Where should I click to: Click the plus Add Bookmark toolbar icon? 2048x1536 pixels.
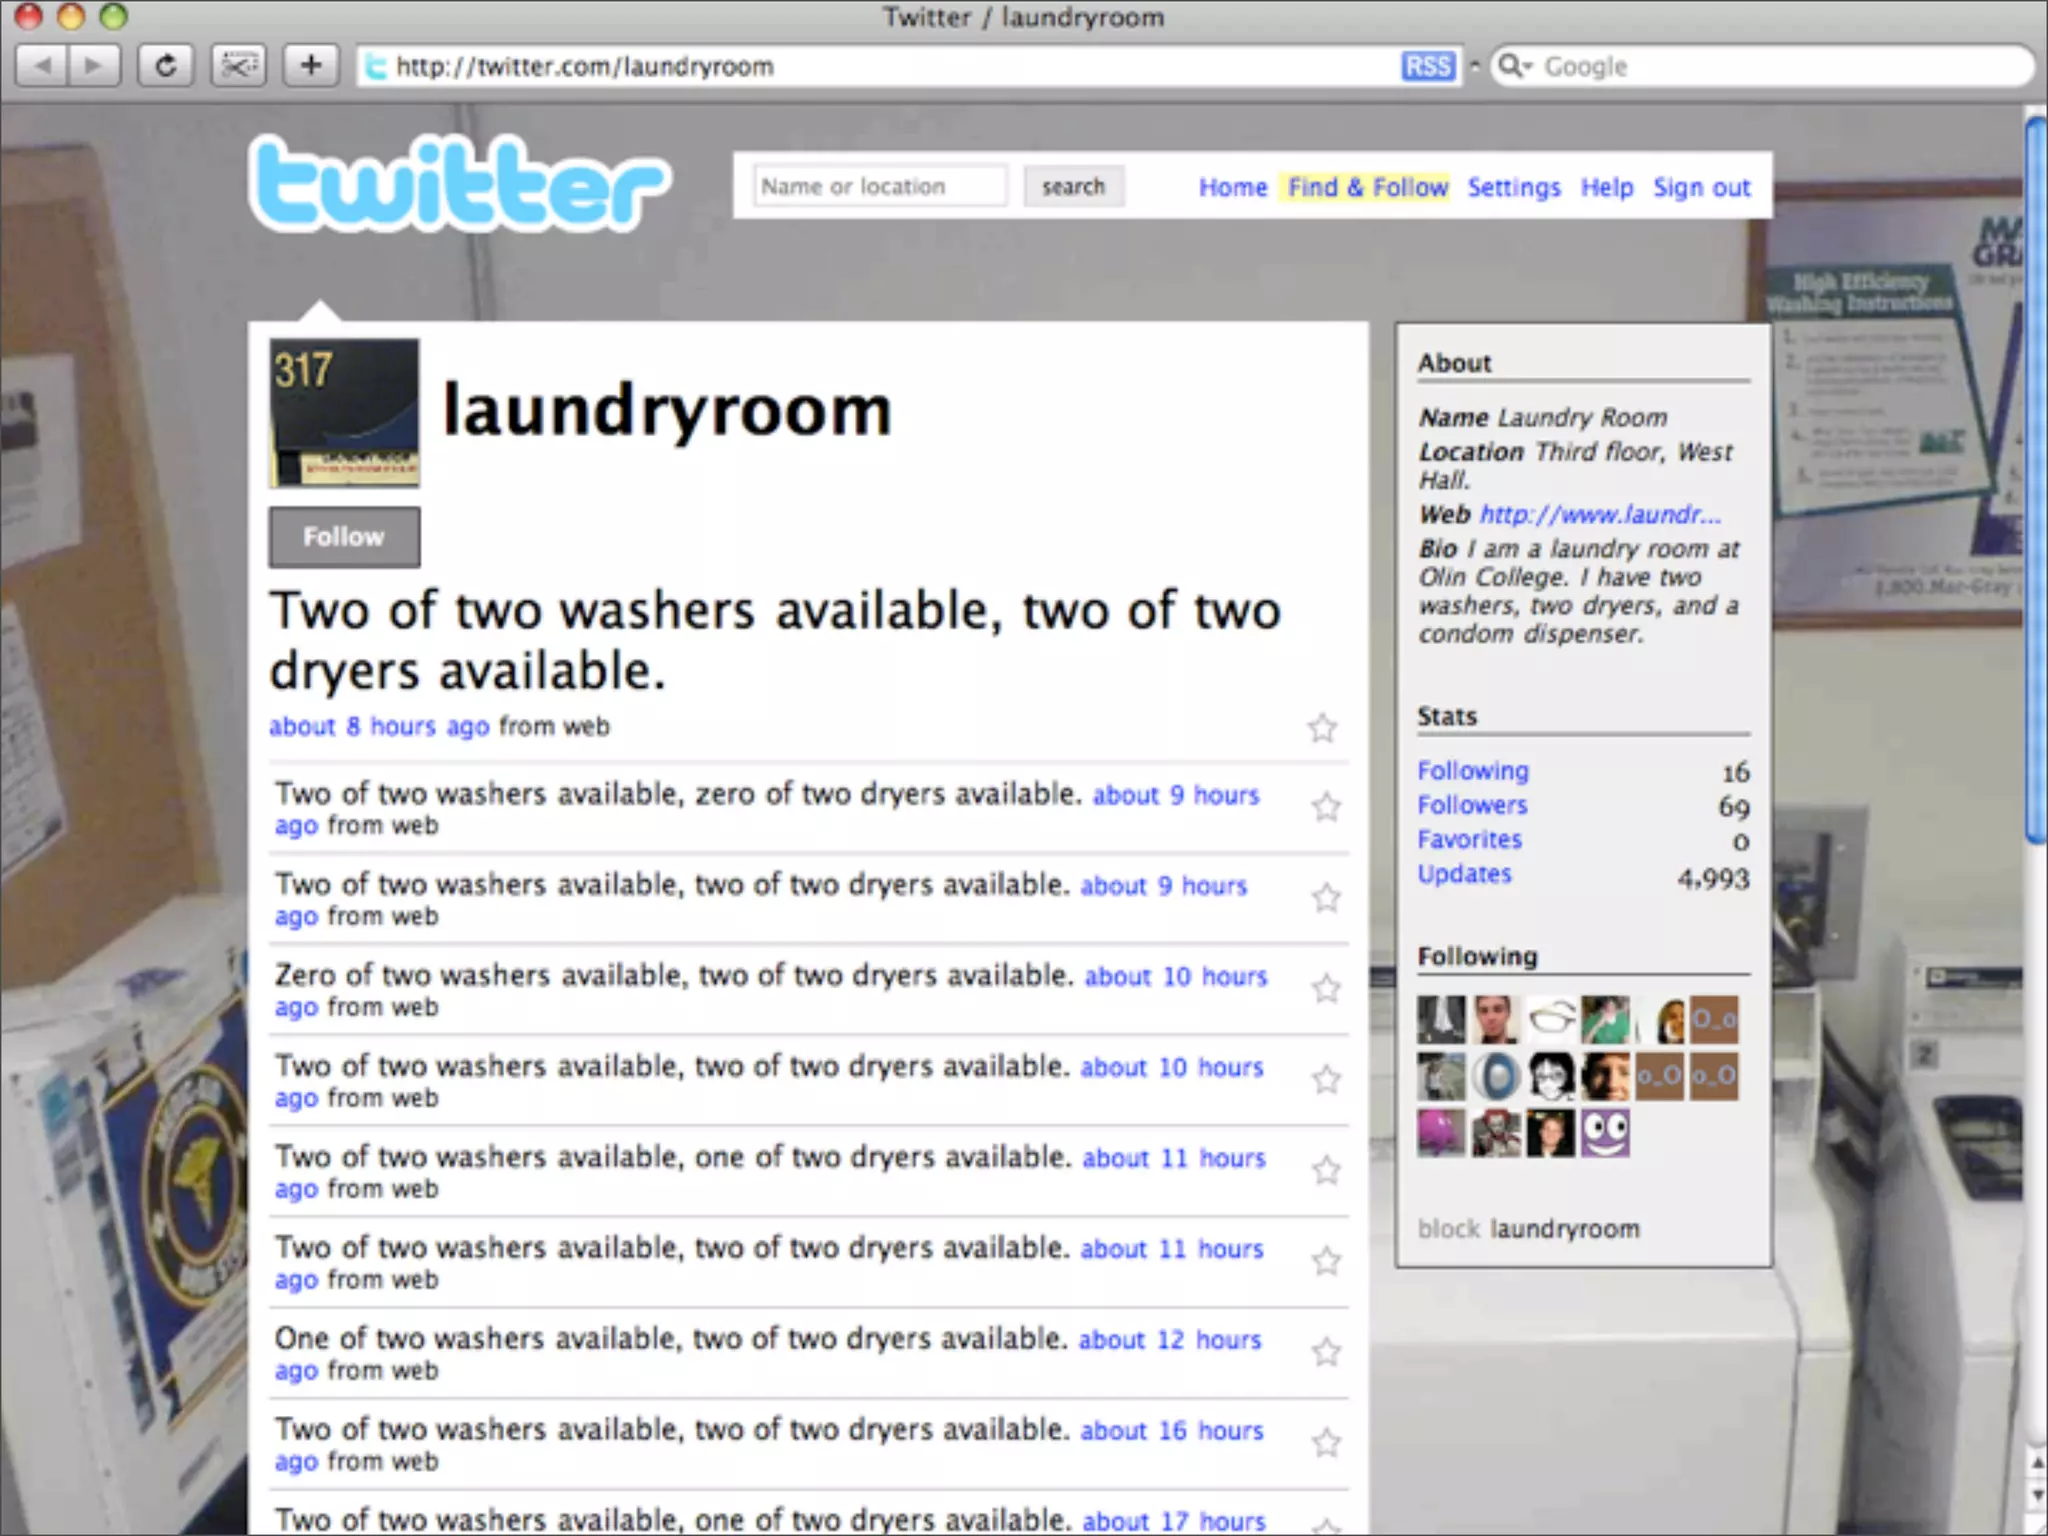(x=311, y=66)
